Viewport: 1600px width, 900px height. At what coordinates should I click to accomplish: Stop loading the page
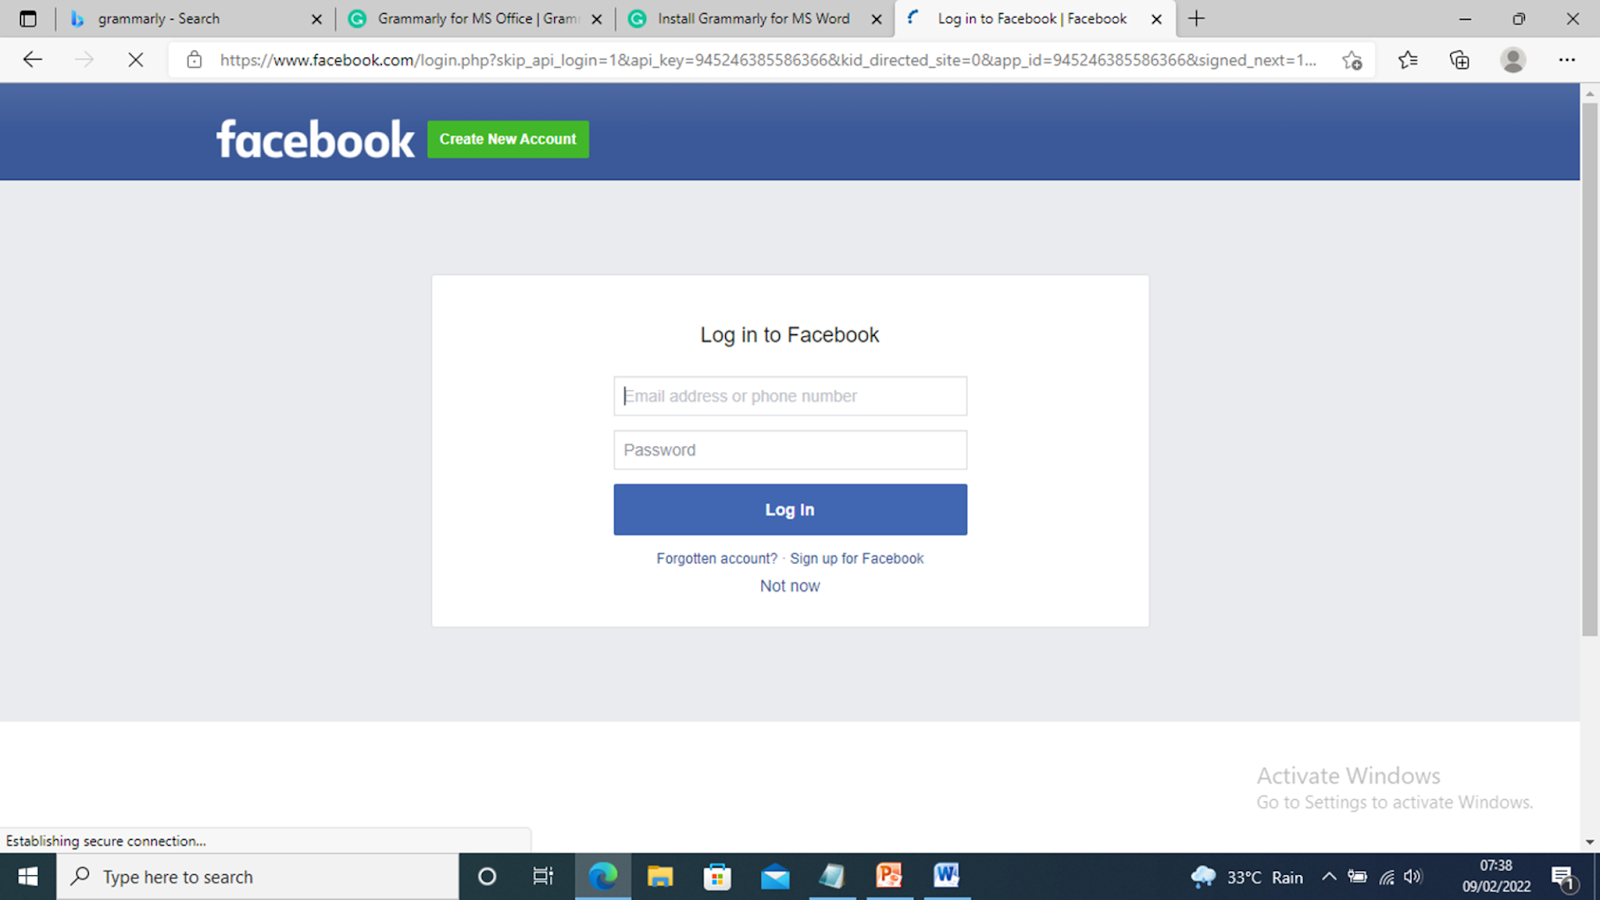click(x=135, y=60)
